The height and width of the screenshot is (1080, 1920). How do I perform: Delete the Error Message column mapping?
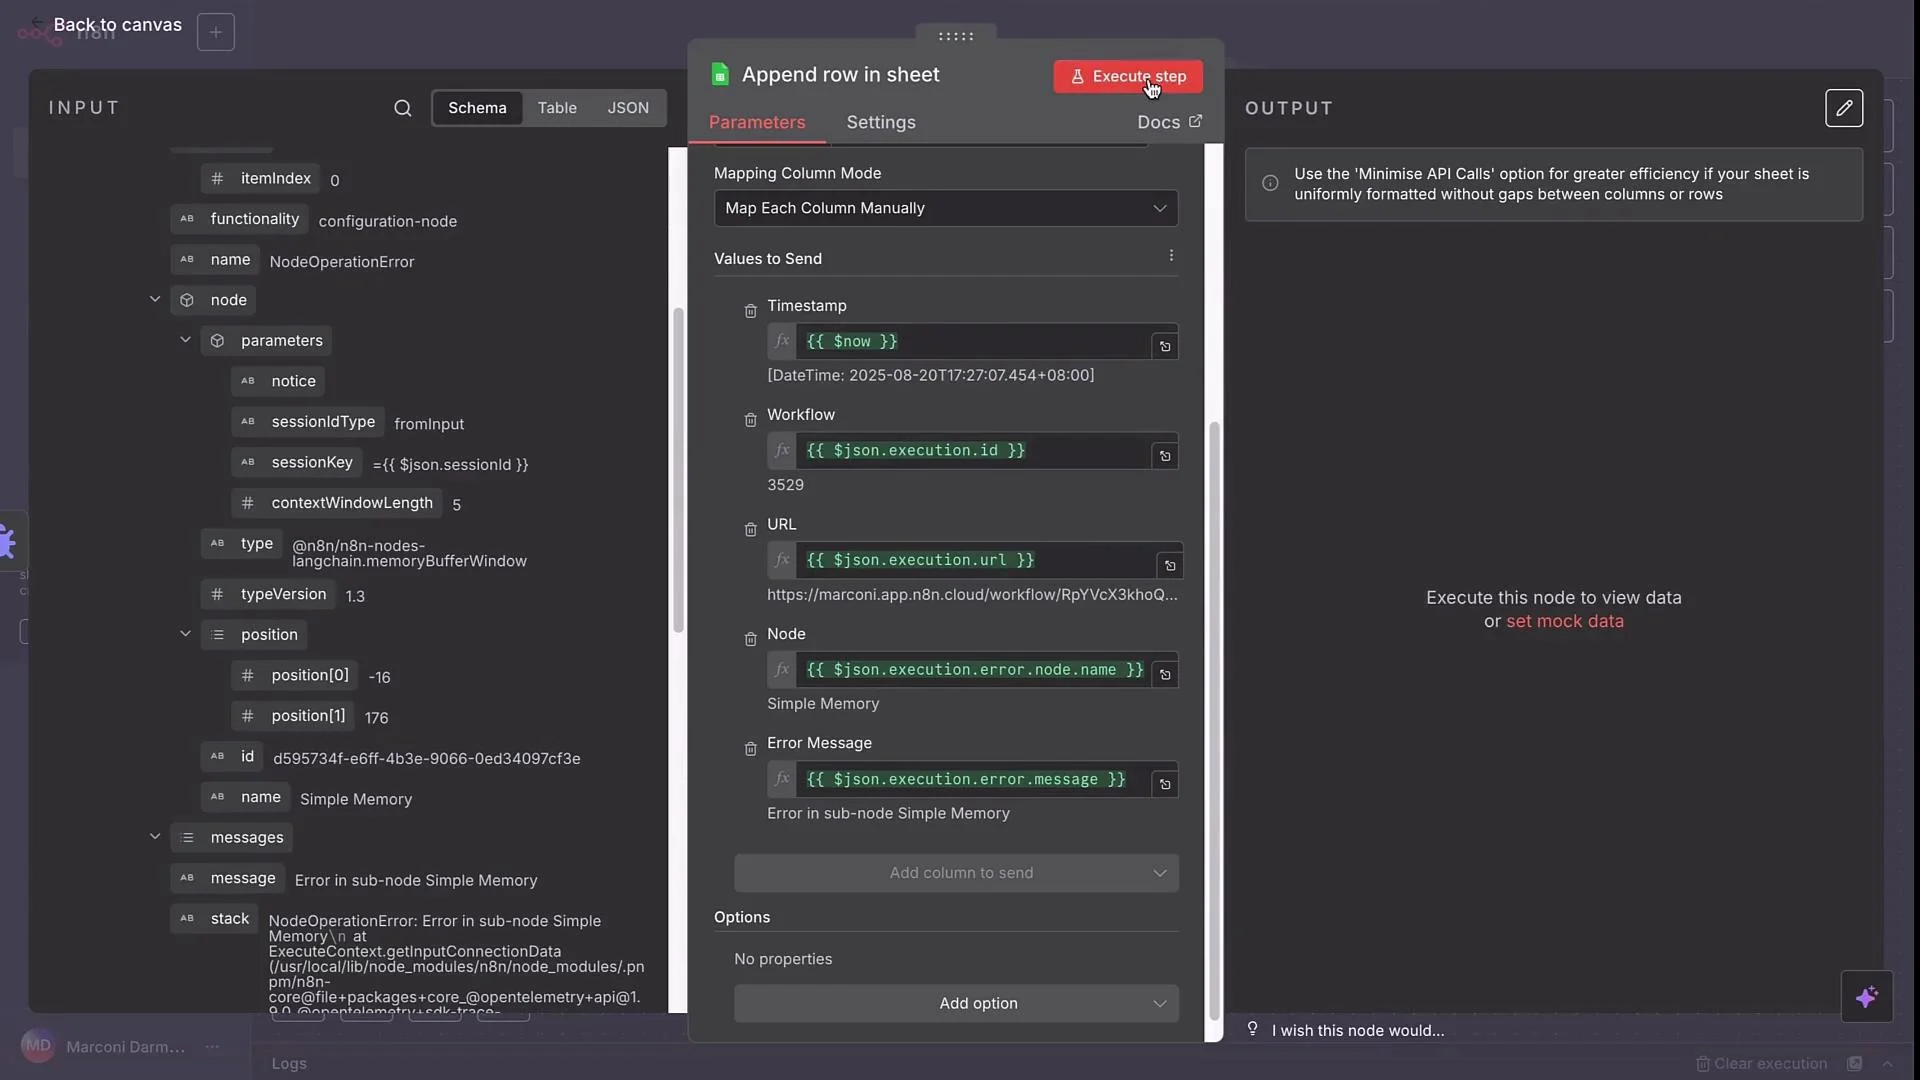750,748
